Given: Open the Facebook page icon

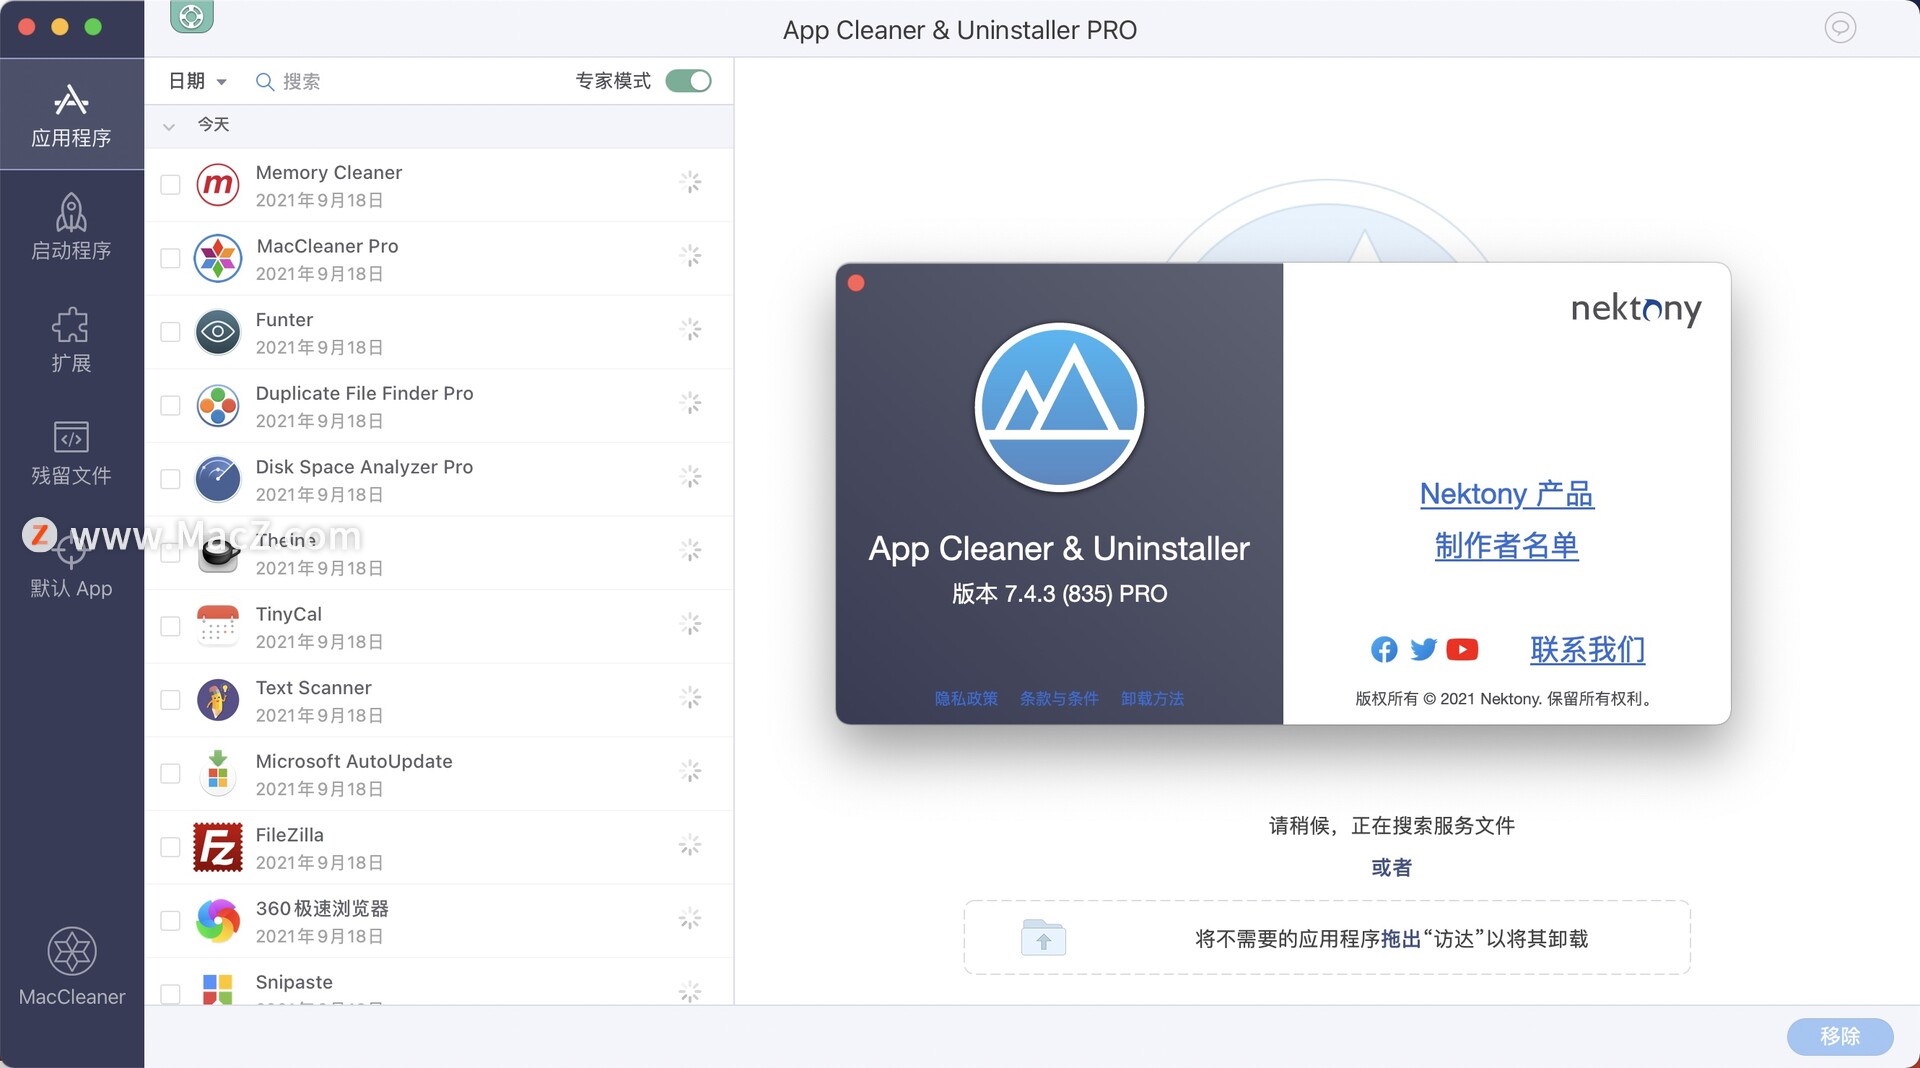Looking at the screenshot, I should (1384, 650).
